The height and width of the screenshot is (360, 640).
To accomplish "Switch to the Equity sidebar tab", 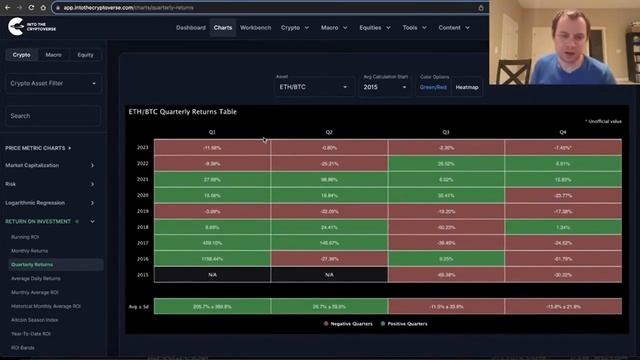I will pyautogui.click(x=85, y=55).
